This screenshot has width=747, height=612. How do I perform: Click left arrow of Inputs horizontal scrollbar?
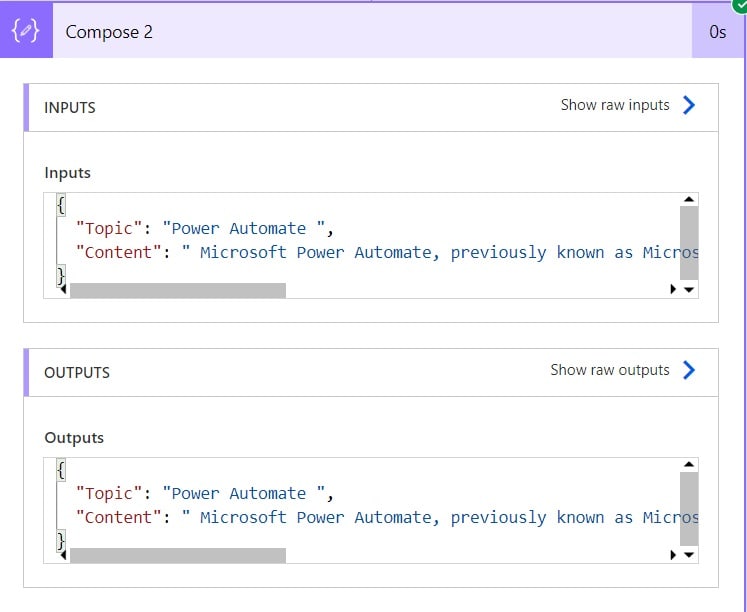point(63,290)
